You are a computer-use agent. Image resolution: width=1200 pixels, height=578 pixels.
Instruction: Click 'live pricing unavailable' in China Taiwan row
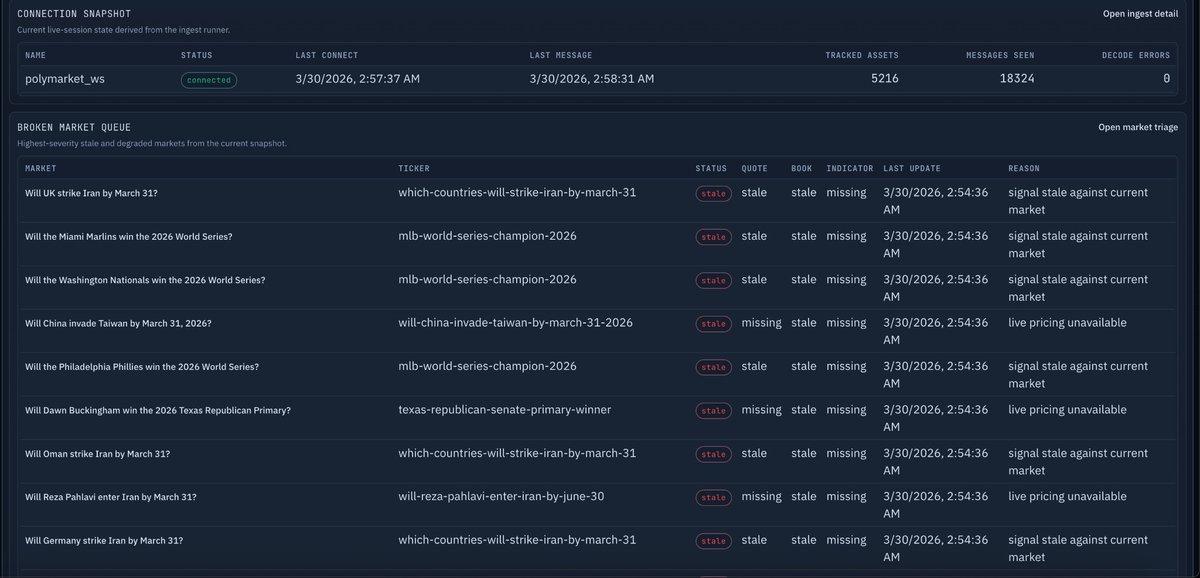[x=1067, y=323]
